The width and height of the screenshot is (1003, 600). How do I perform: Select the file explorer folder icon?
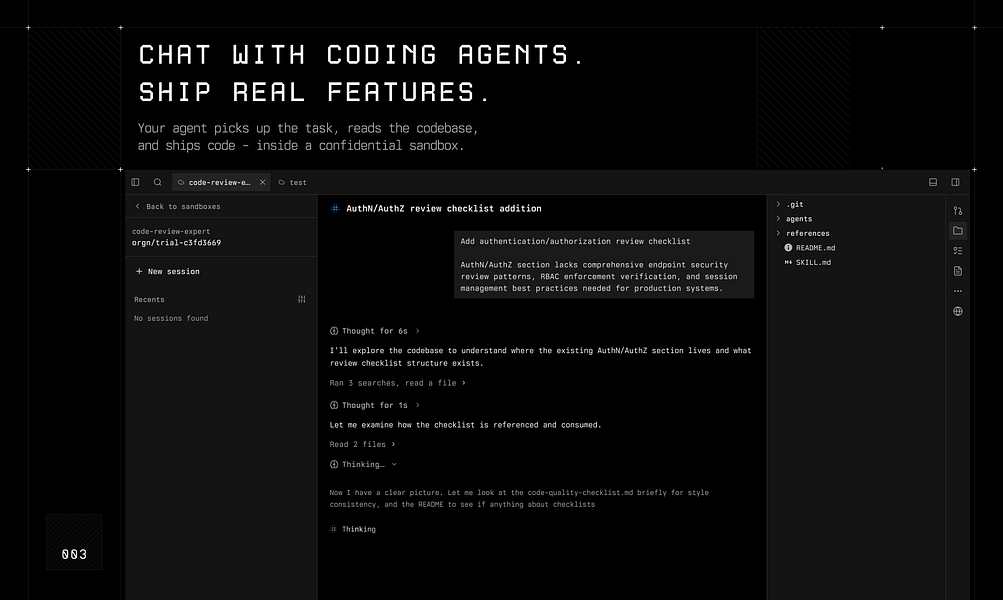pyautogui.click(x=958, y=230)
